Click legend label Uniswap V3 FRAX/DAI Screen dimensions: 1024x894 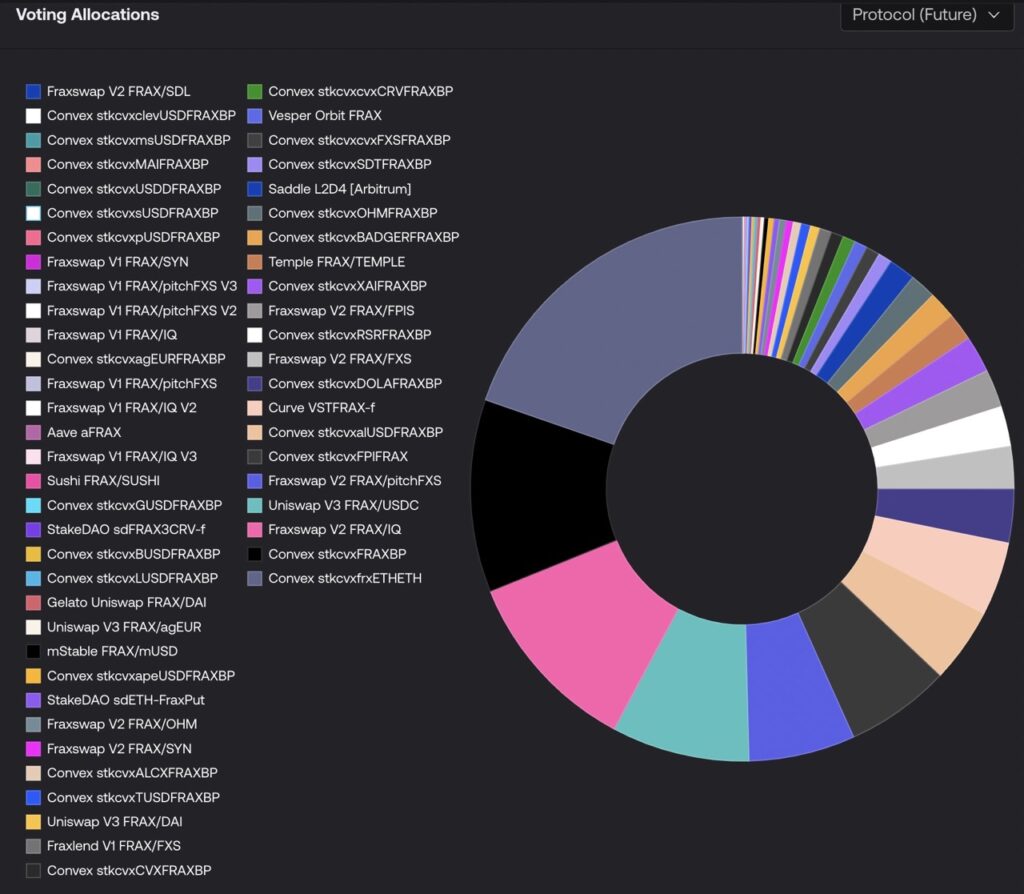(114, 822)
